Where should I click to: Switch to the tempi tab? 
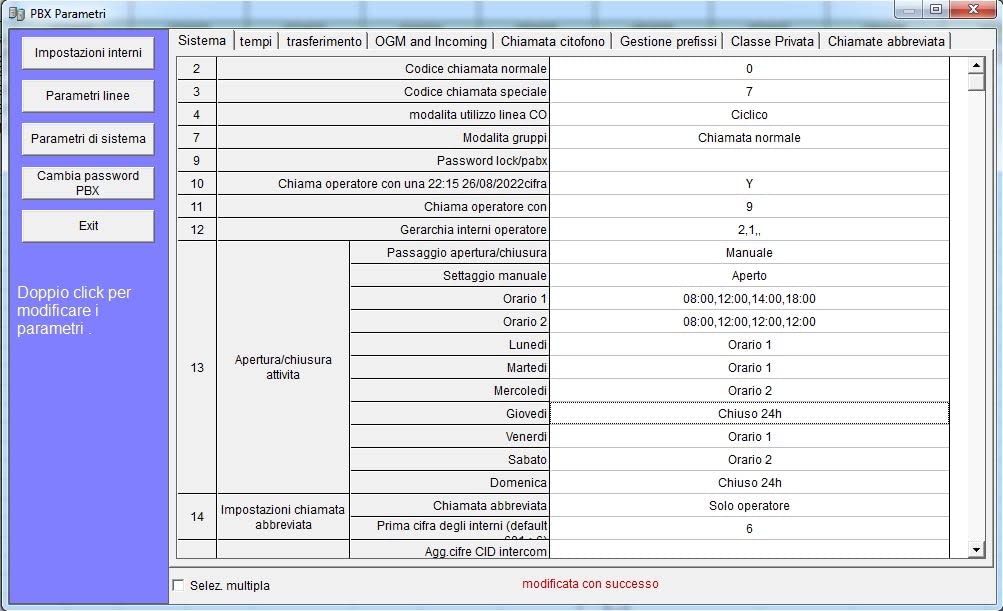pos(256,42)
